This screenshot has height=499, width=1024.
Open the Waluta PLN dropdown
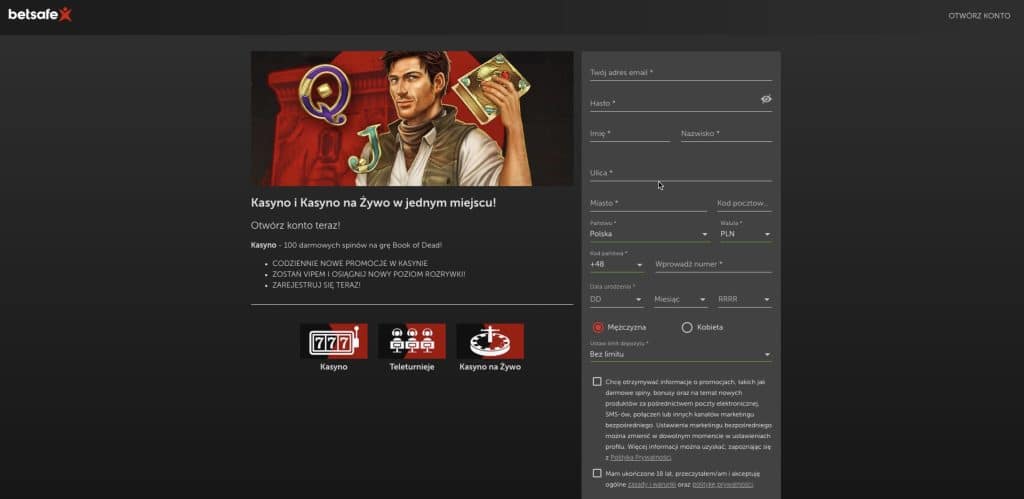[x=746, y=233]
